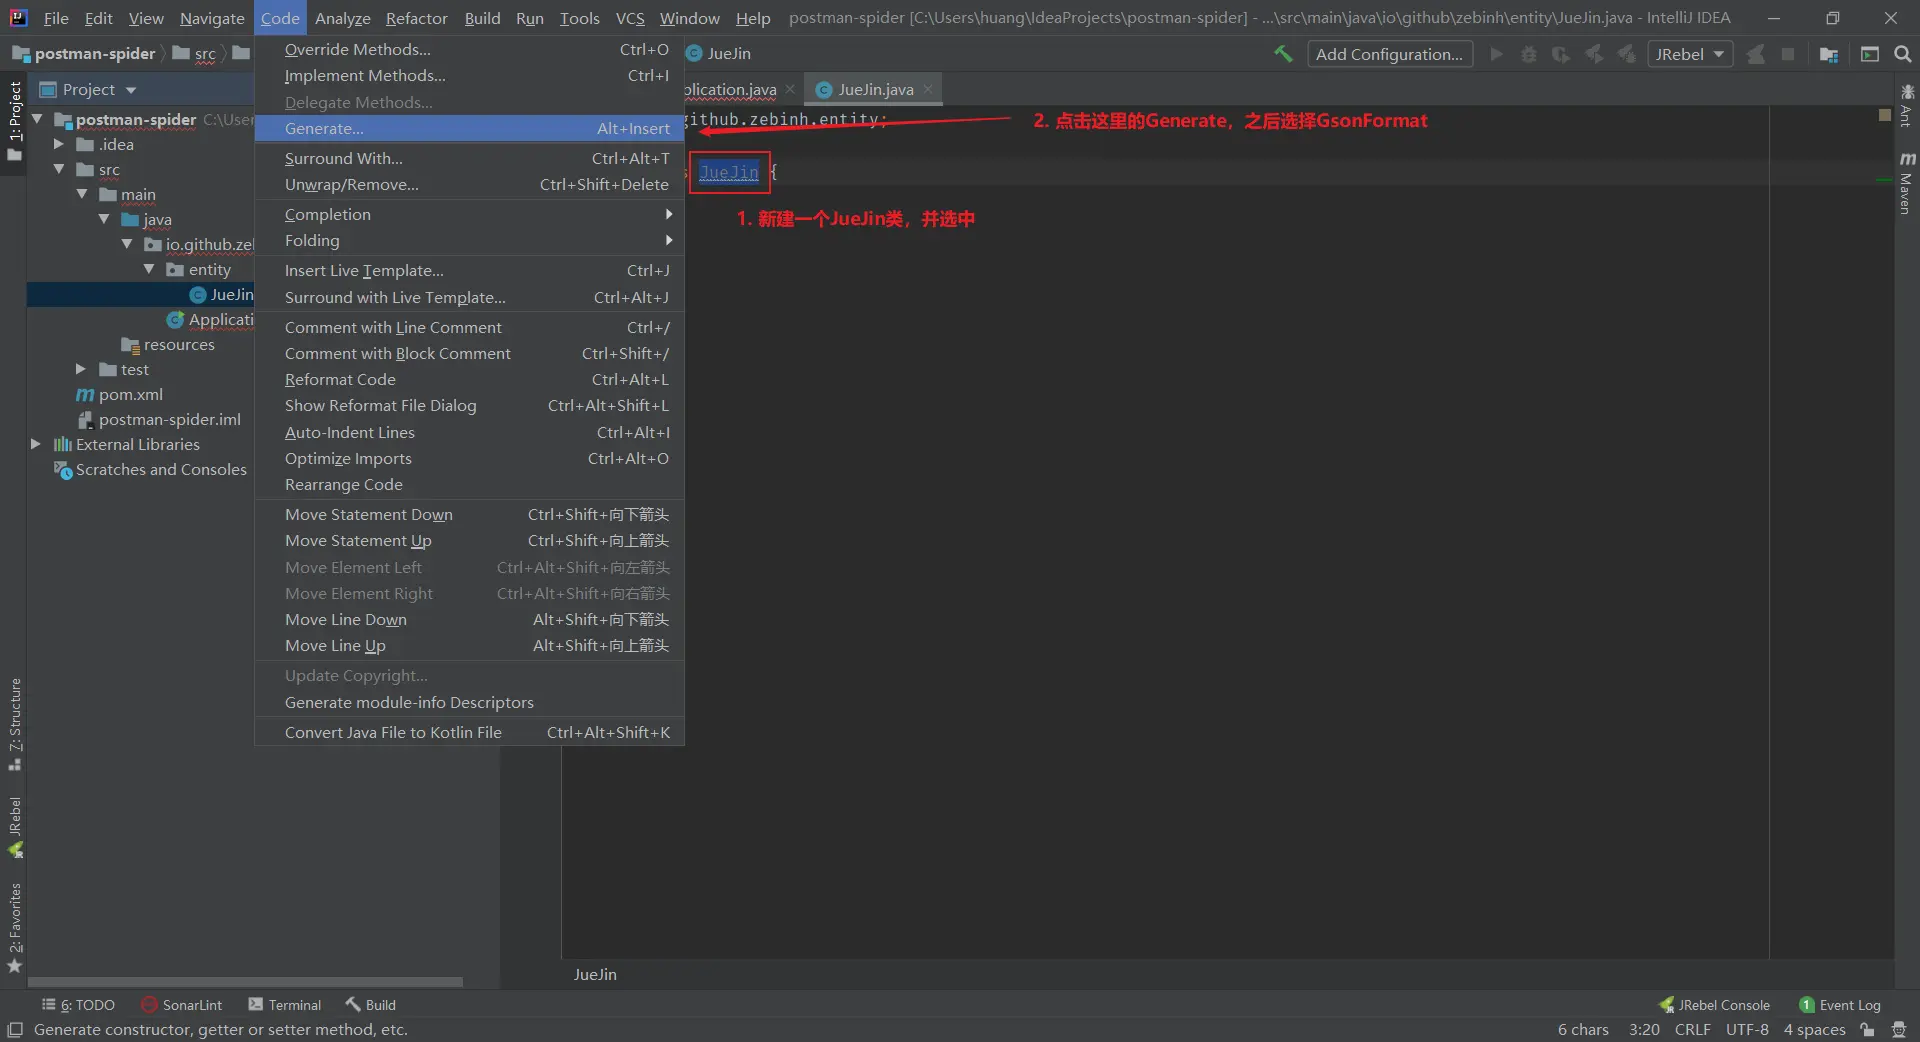1920x1042 pixels.
Task: Expand External Libraries node
Action: point(36,444)
